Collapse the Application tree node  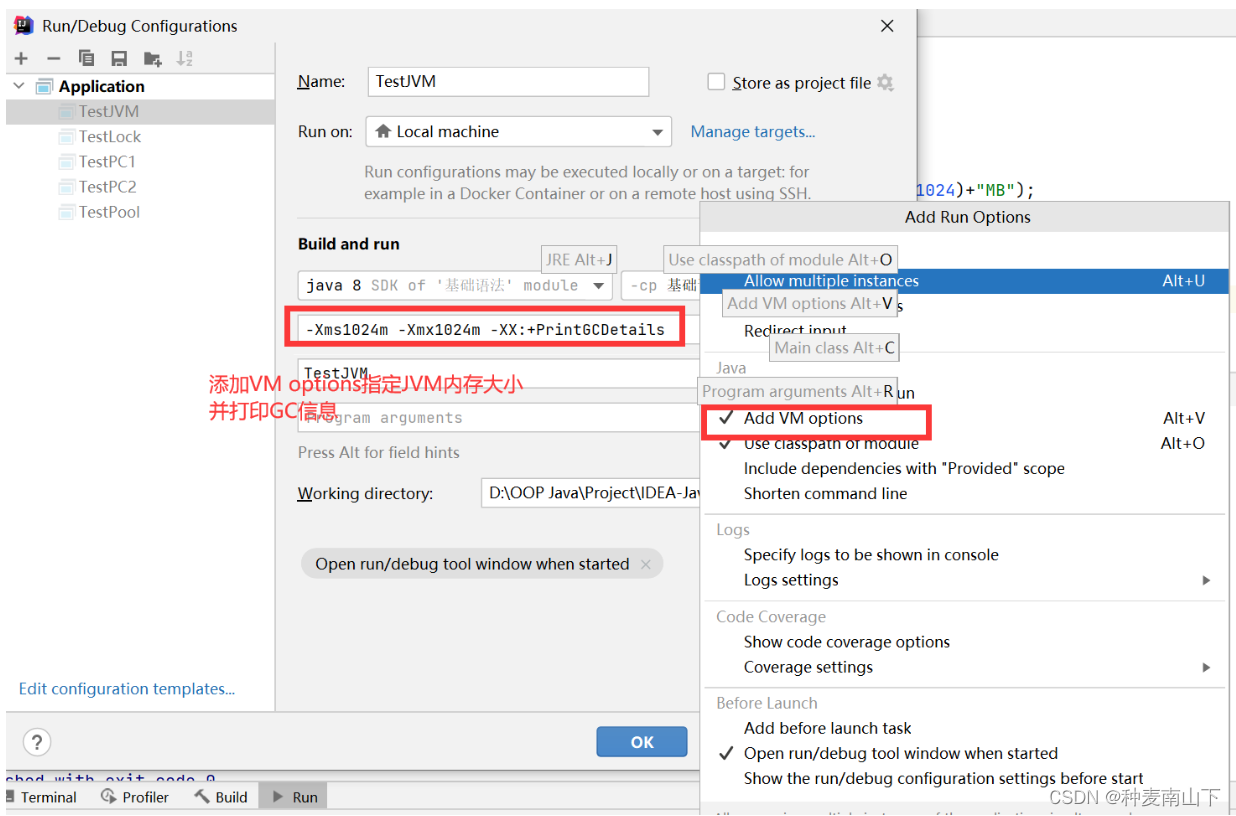click(18, 86)
